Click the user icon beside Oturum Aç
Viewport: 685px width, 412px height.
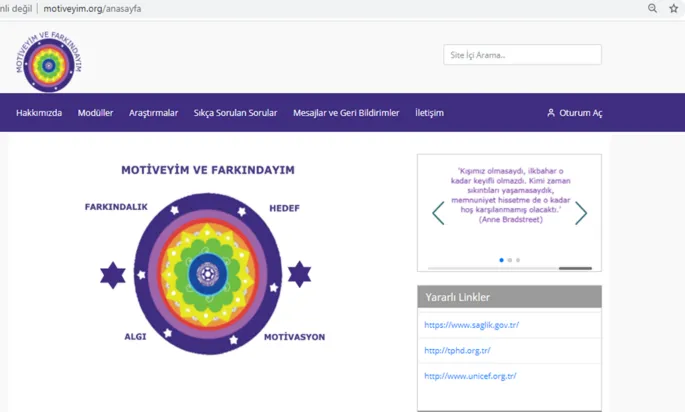[551, 113]
